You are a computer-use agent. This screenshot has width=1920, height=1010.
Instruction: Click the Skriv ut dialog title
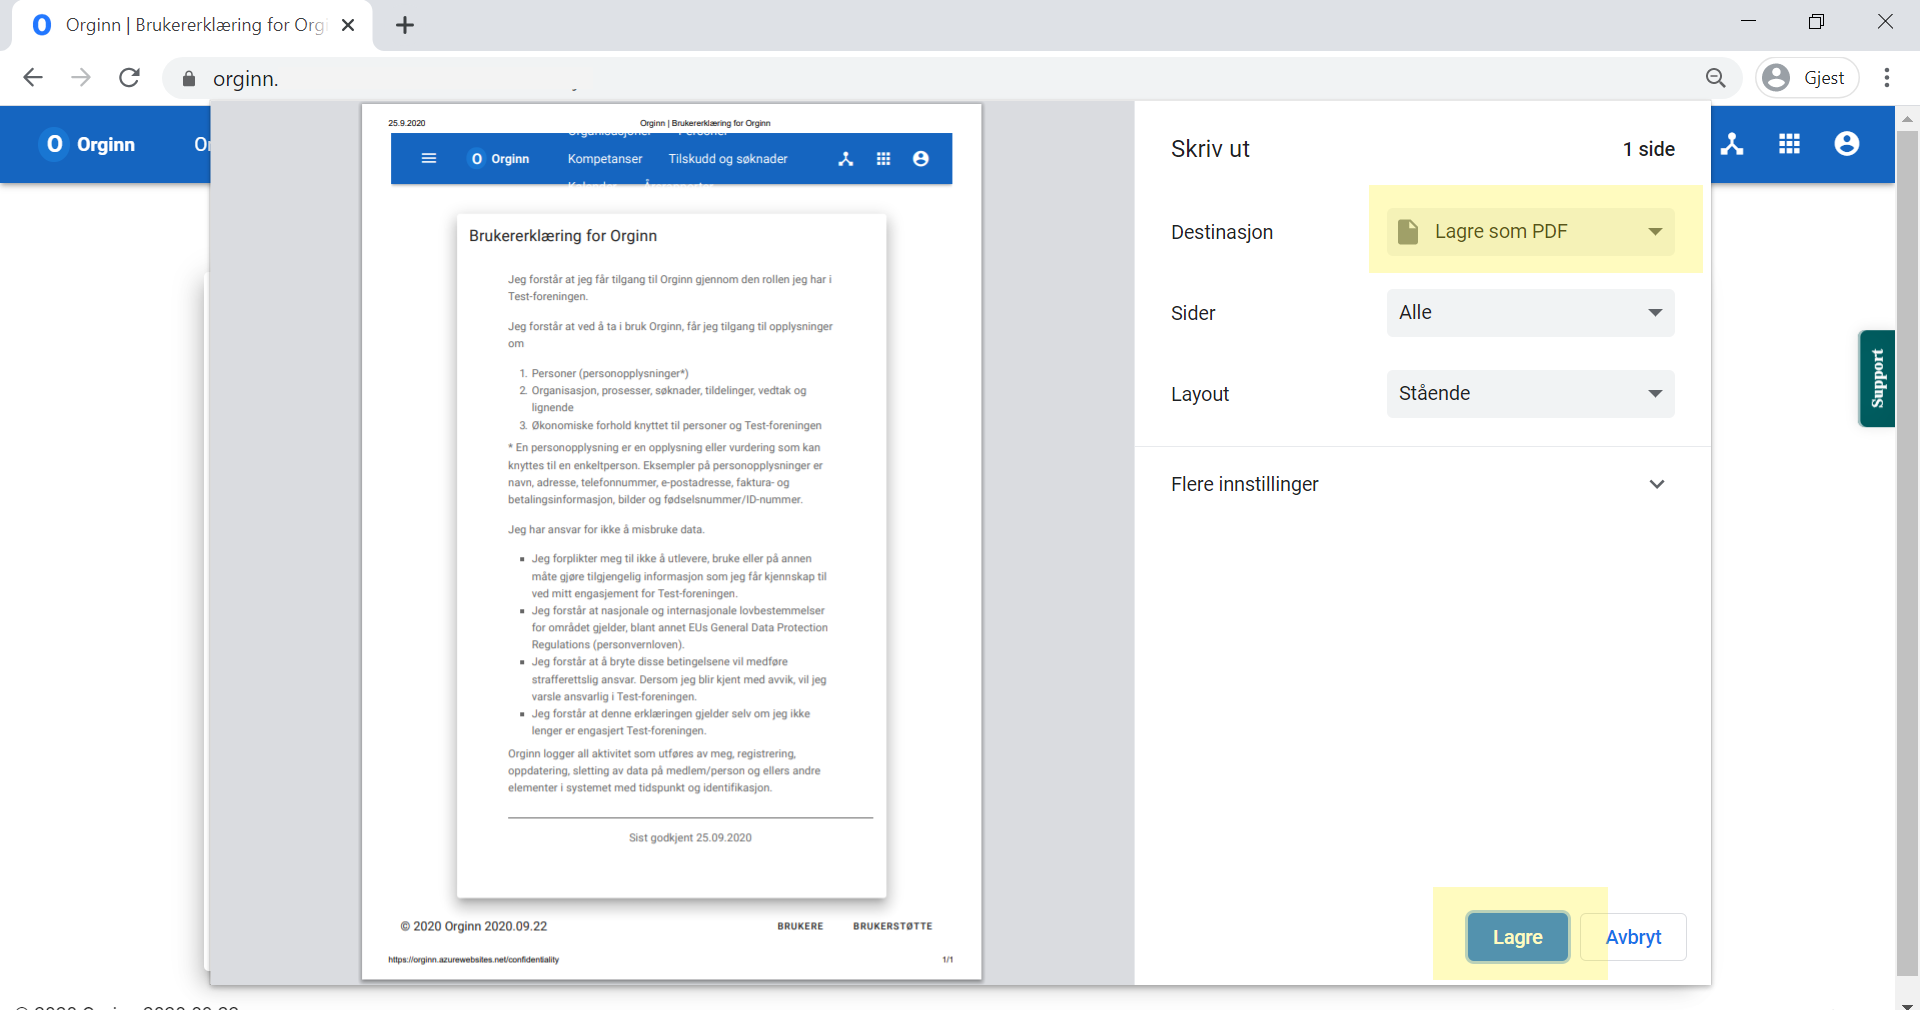(1210, 149)
